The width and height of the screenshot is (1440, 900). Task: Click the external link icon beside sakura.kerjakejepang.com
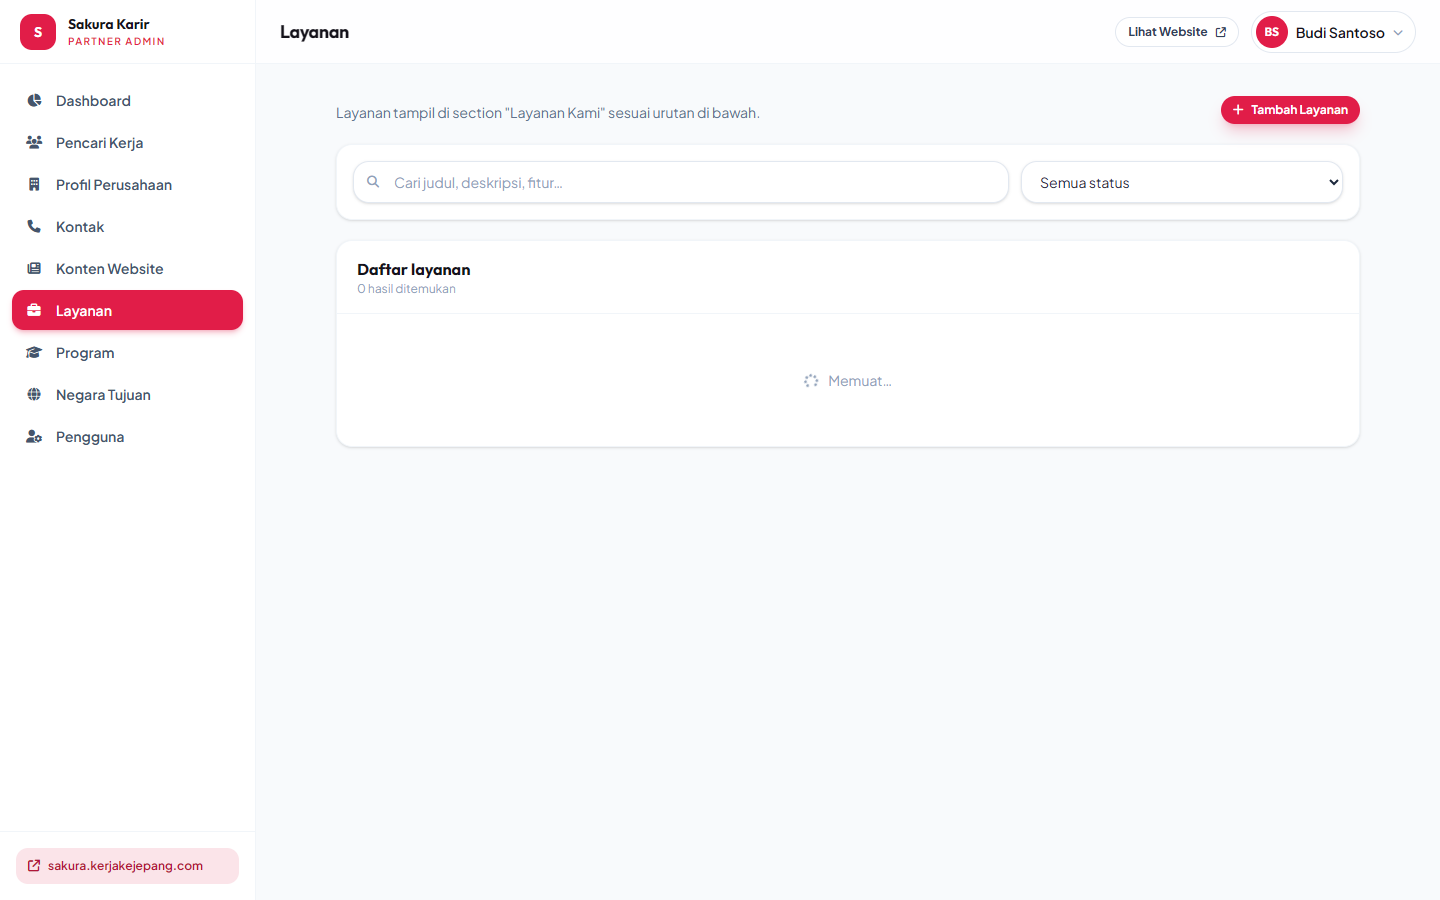[34, 866]
